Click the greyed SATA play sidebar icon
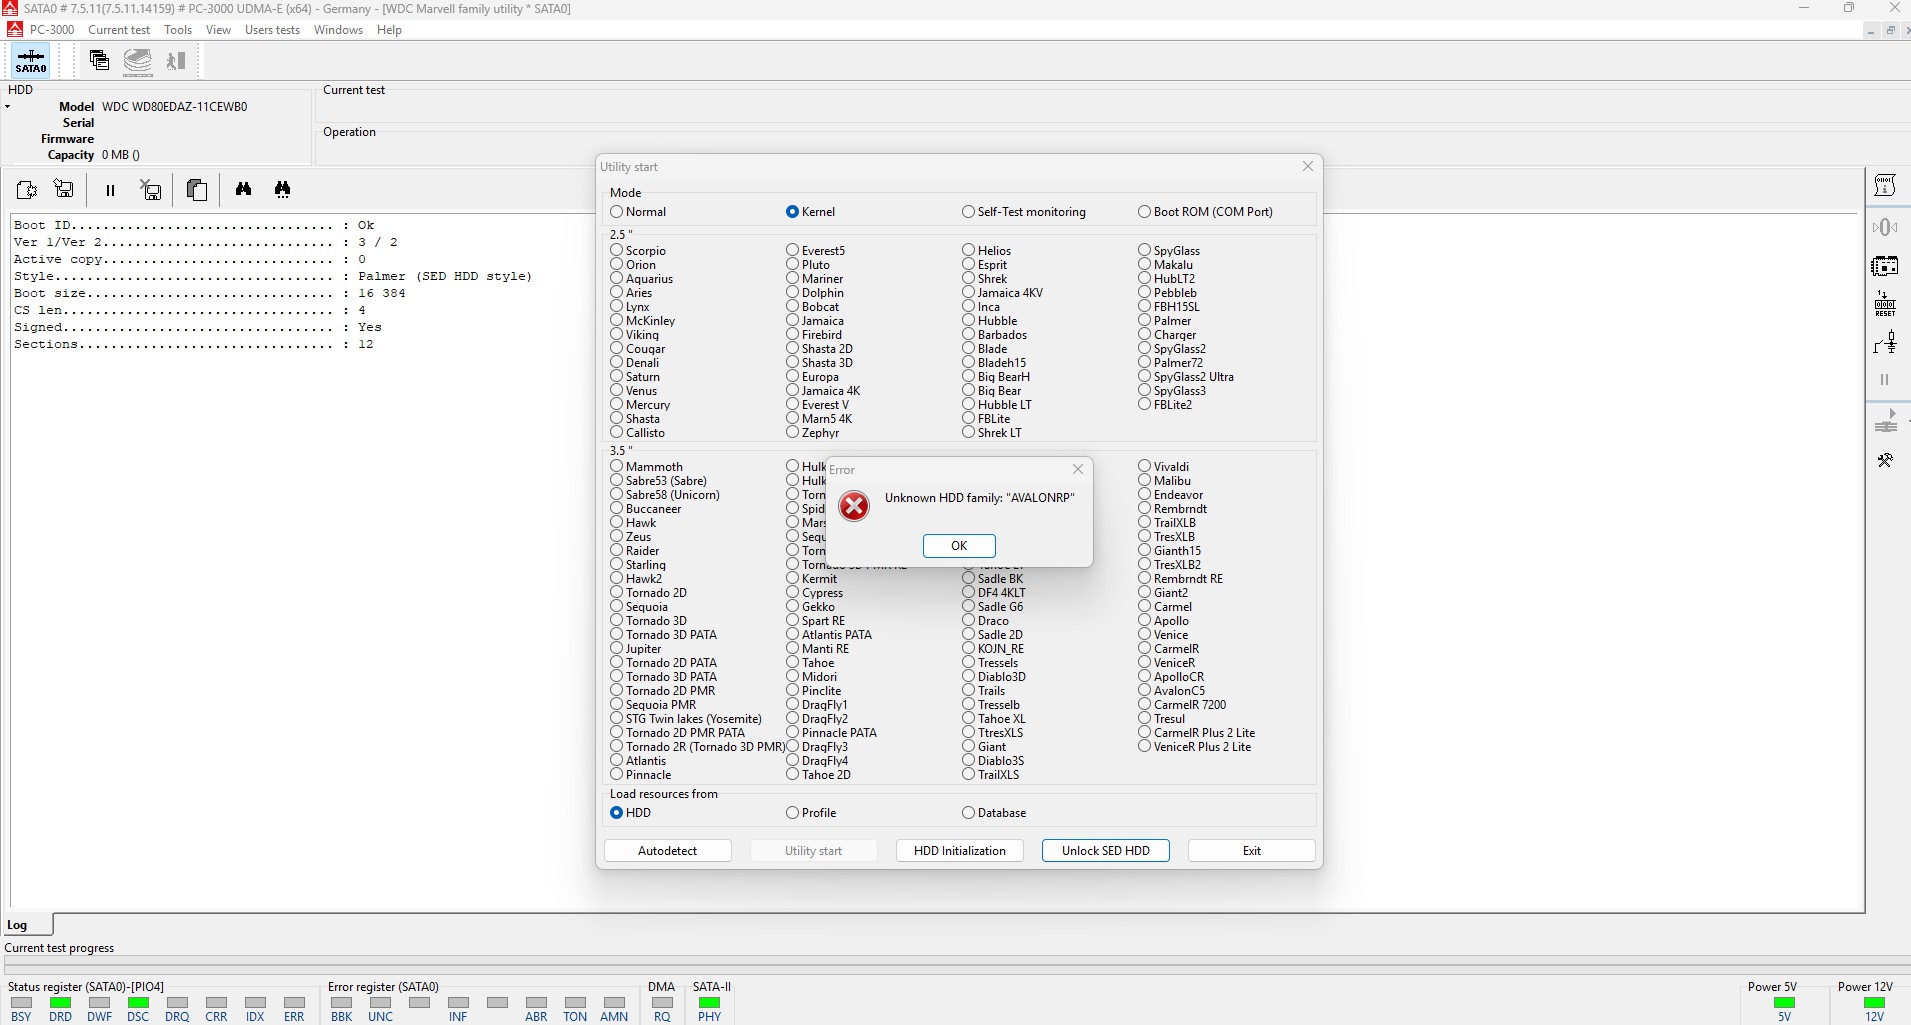This screenshot has width=1911, height=1025. [x=1886, y=421]
